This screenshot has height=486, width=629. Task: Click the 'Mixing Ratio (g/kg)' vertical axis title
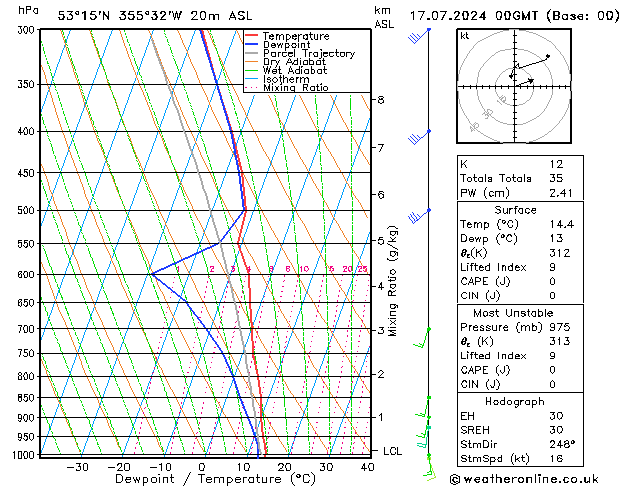(393, 281)
